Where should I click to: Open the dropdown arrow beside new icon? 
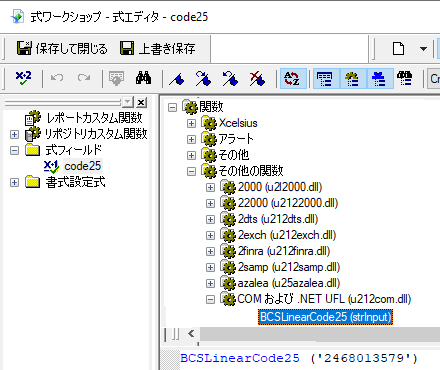pos(423,49)
